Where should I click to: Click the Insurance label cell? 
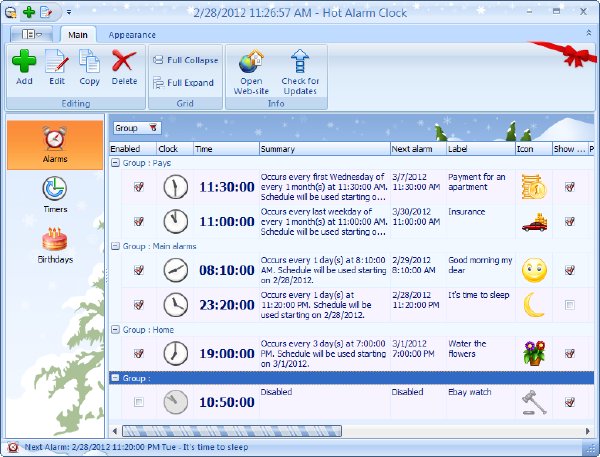[x=480, y=221]
